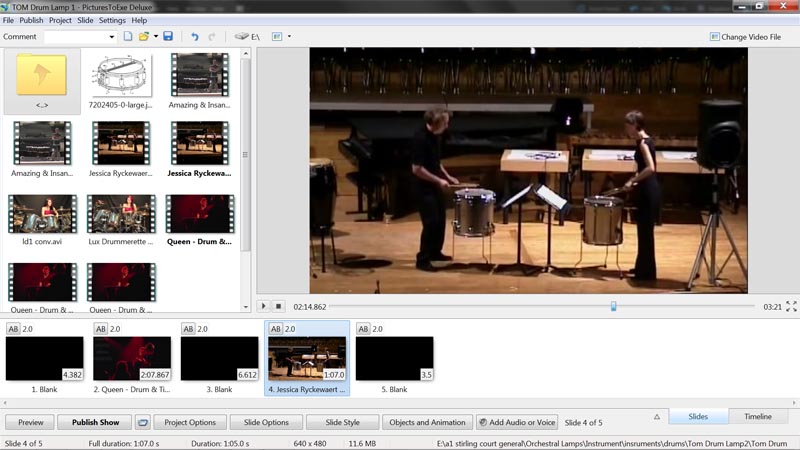Click file list scrollbar down arrow
This screenshot has width=800, height=450.
click(246, 307)
